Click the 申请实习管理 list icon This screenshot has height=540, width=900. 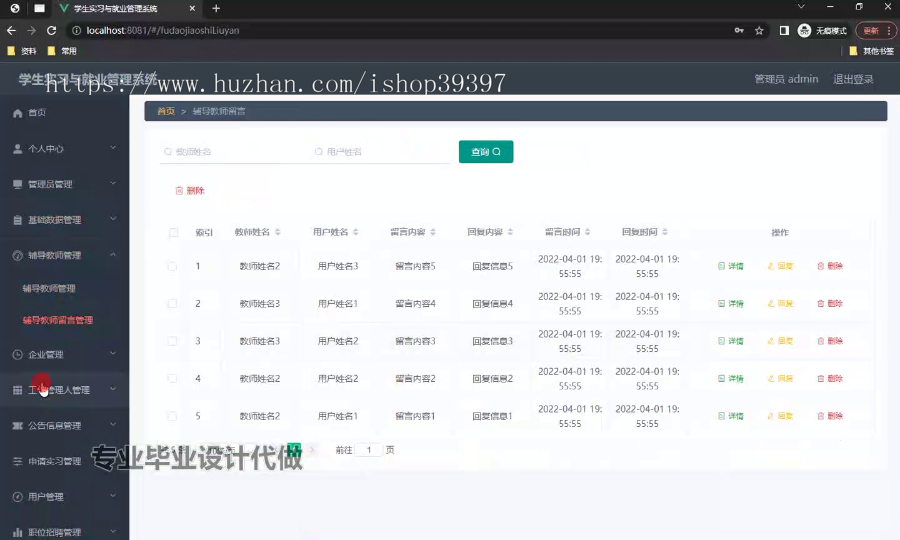18,461
